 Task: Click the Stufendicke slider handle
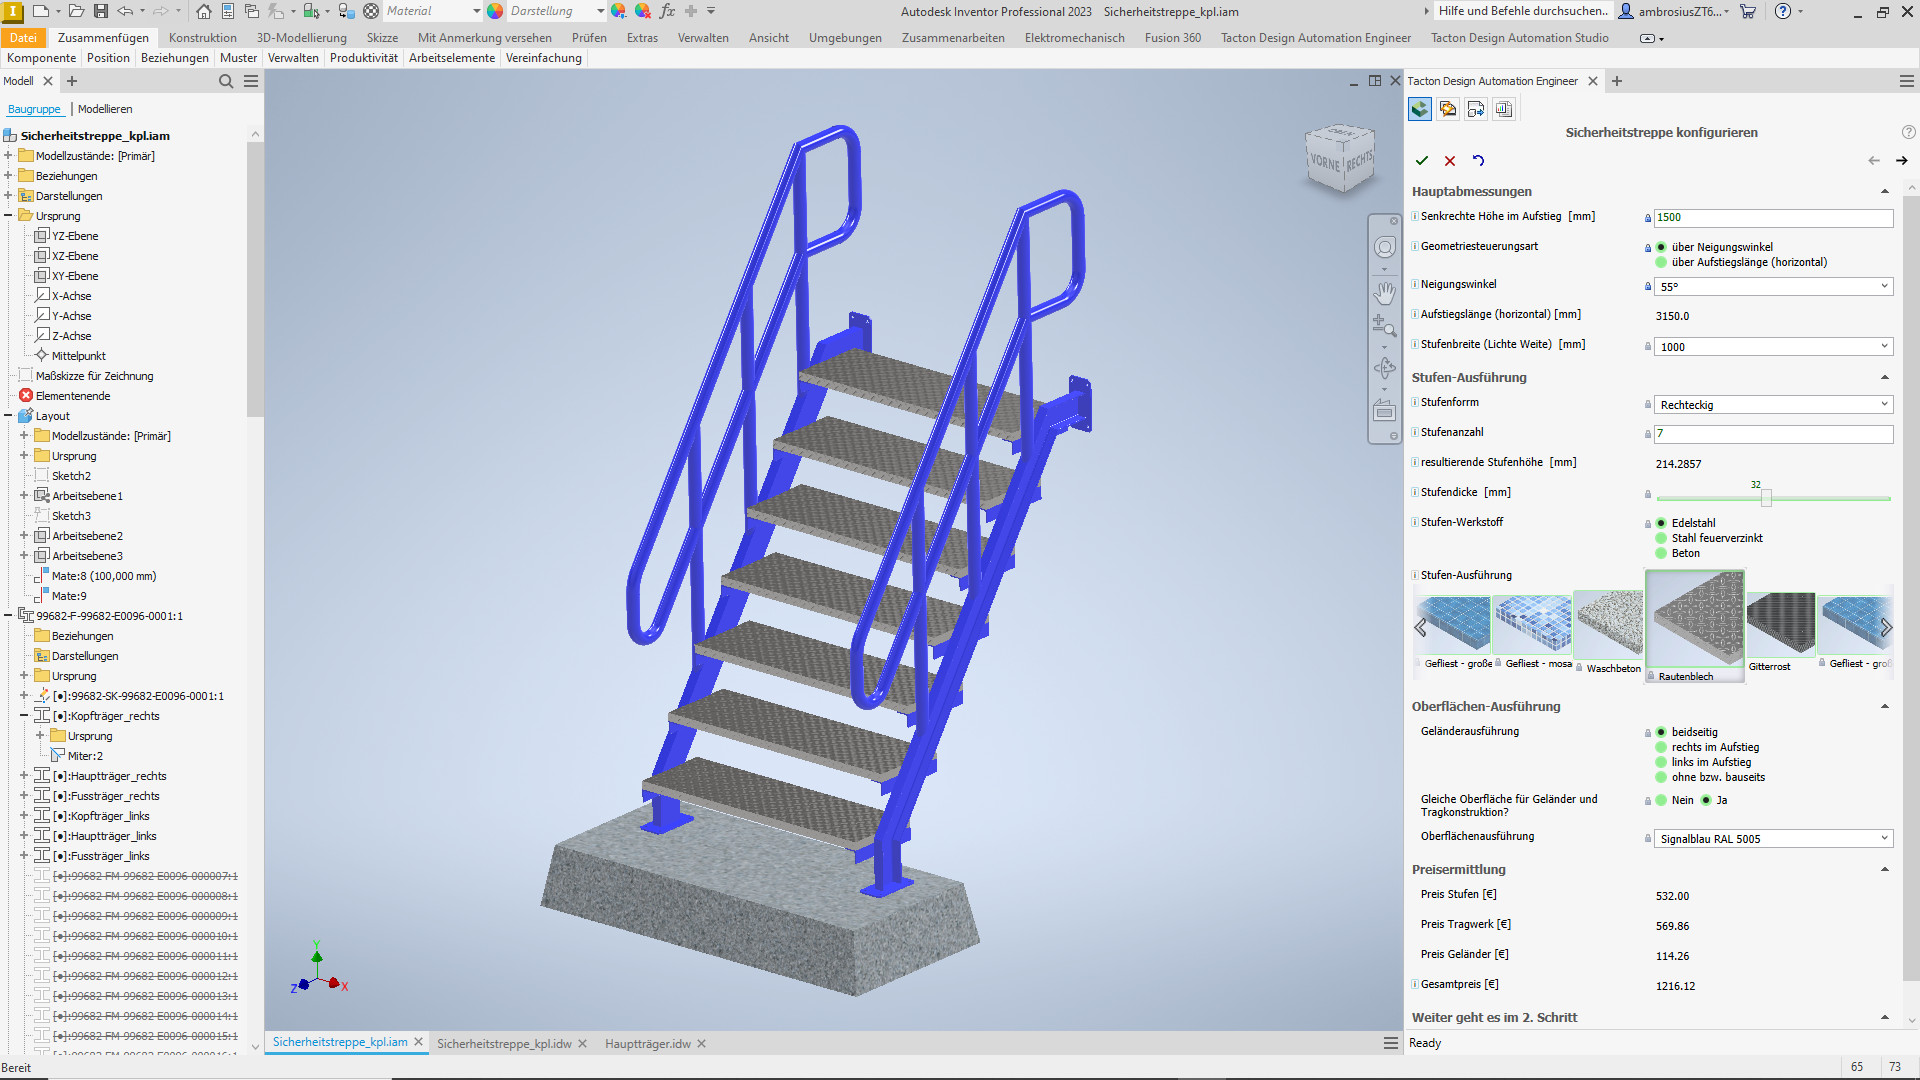[1766, 497]
